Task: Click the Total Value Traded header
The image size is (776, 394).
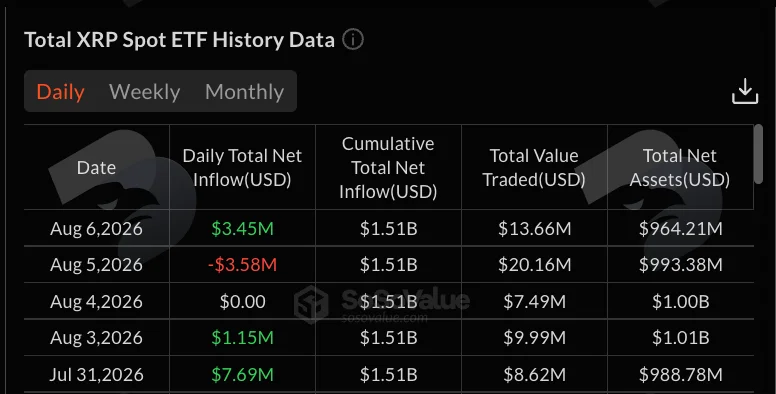Action: 534,167
